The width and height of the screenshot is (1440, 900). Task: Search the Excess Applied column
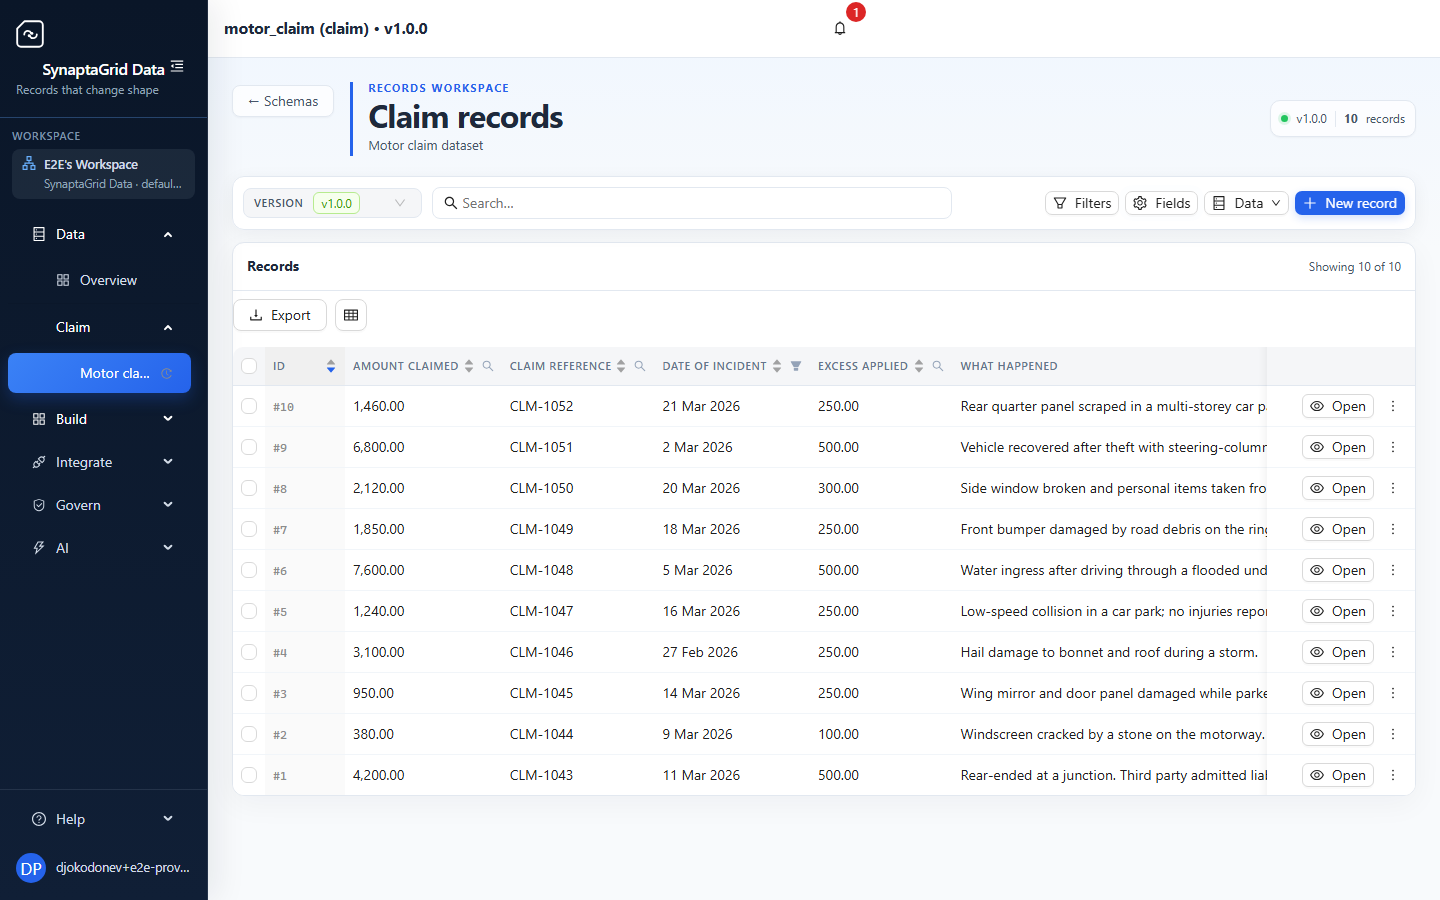[x=938, y=366]
